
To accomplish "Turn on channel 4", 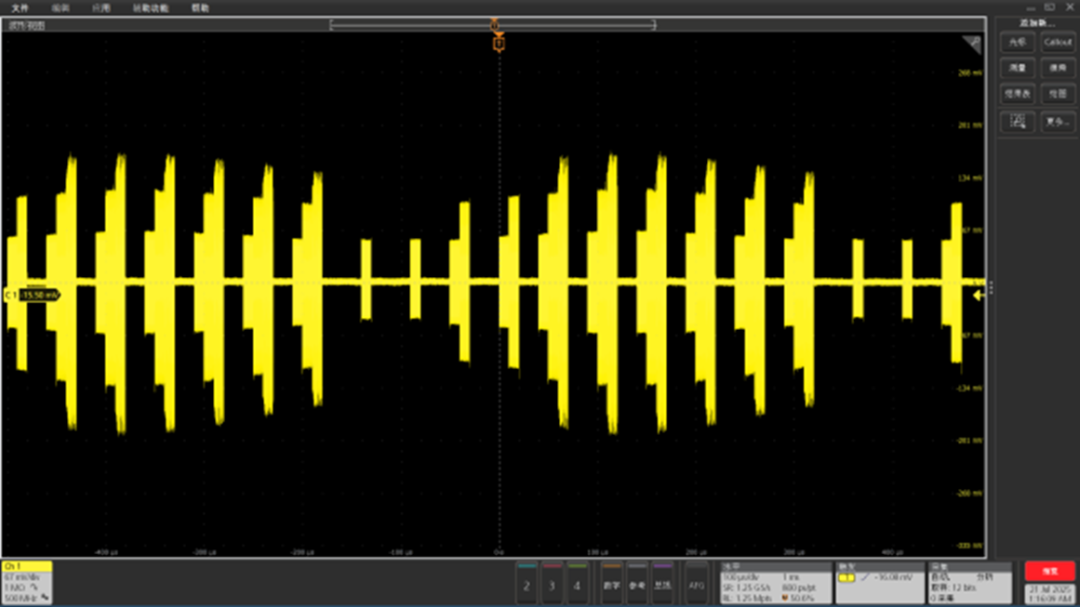I will point(577,584).
